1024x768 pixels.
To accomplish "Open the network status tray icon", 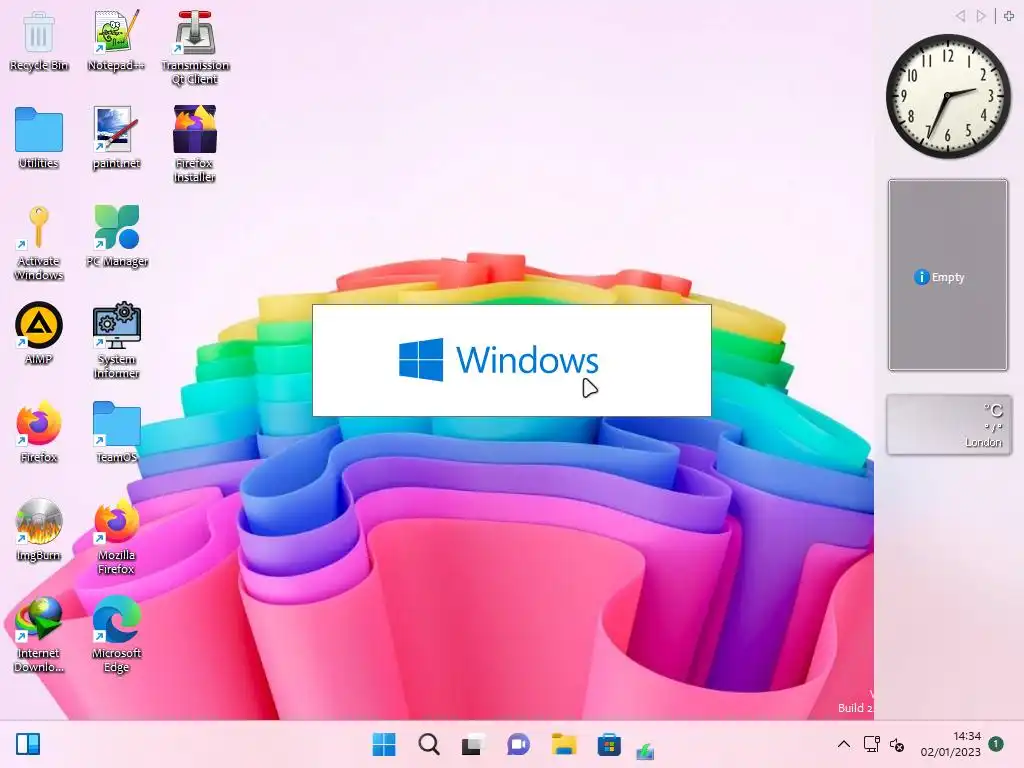I will click(x=871, y=744).
